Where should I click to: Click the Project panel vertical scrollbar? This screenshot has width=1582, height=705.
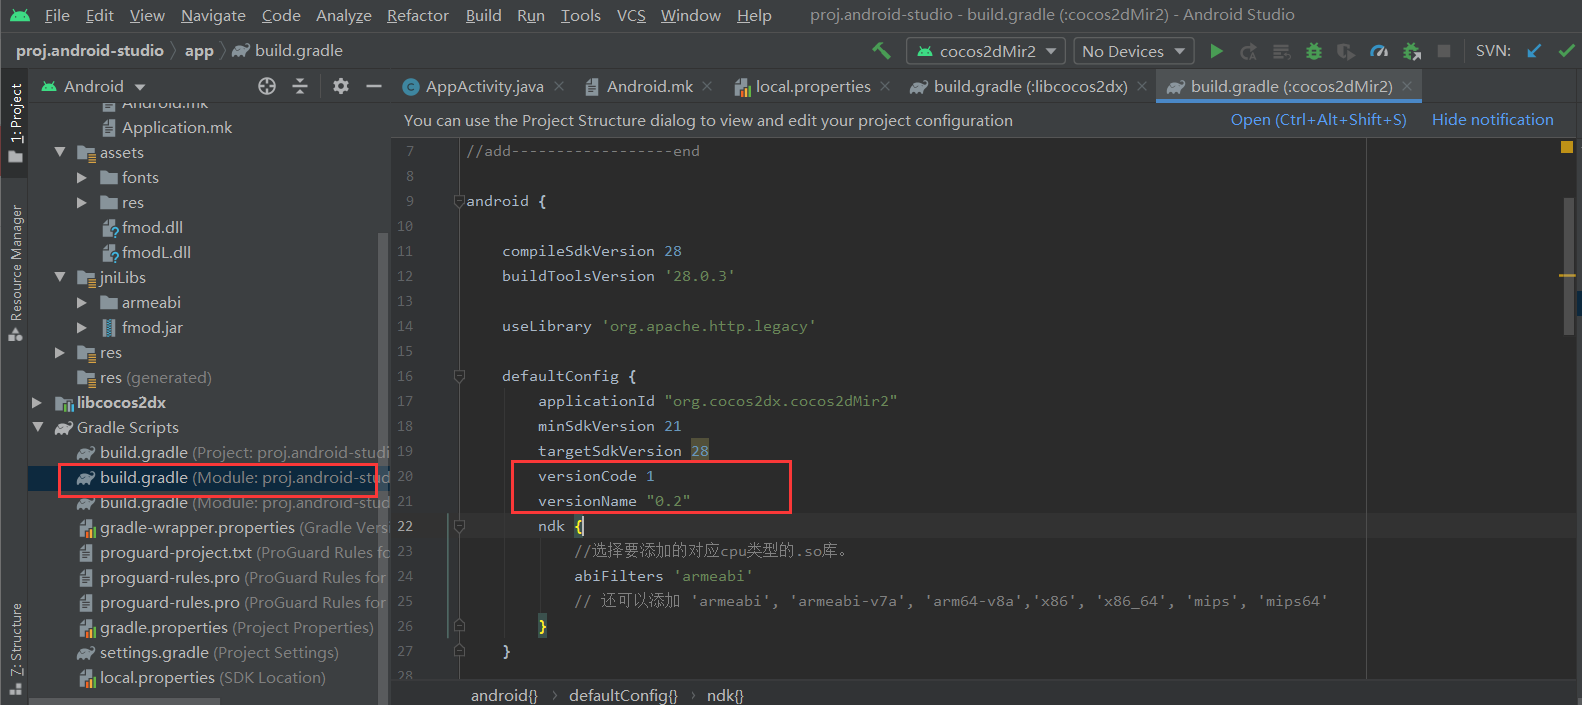click(383, 468)
